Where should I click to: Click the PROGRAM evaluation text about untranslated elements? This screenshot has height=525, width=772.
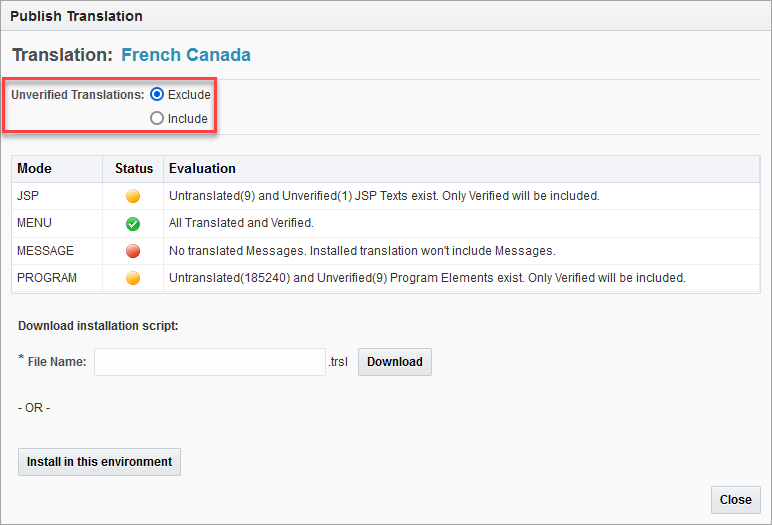[427, 278]
